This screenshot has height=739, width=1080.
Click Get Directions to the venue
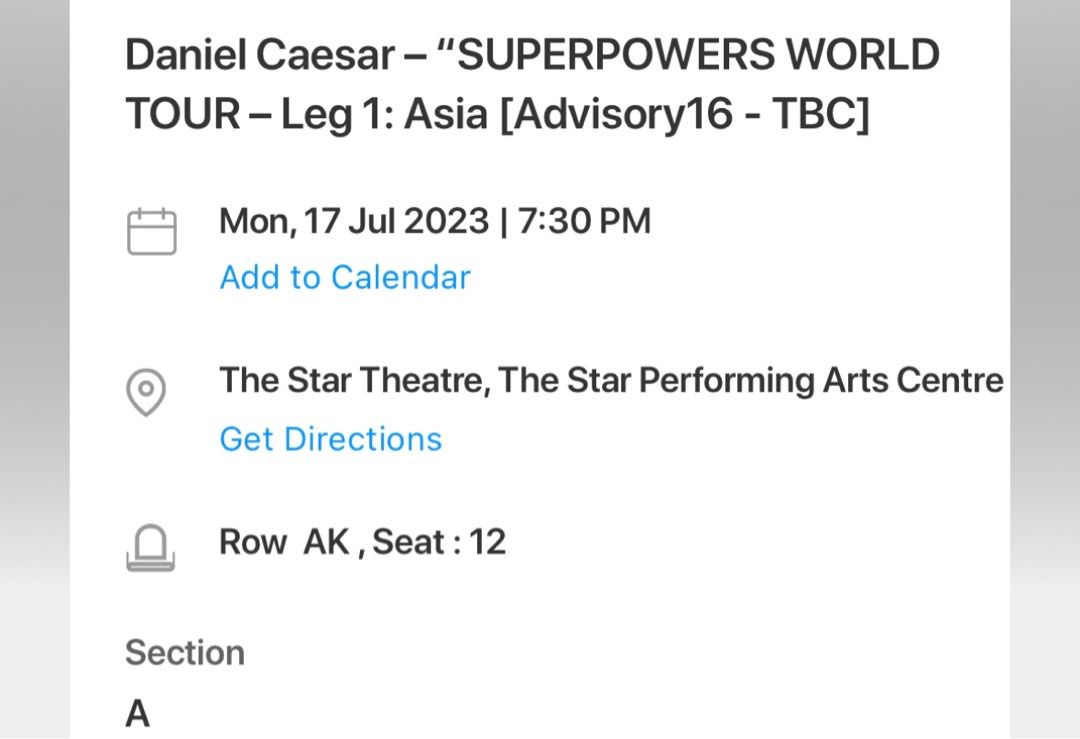tap(330, 438)
